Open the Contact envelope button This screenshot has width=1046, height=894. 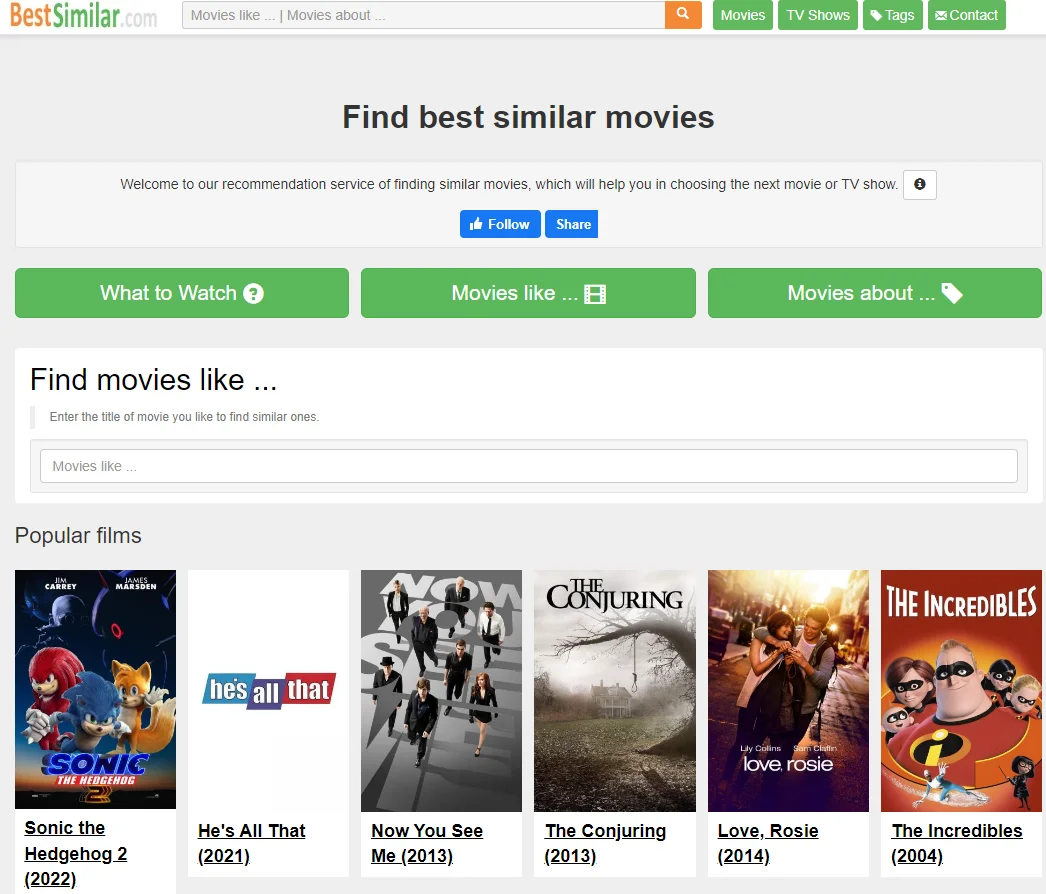pyautogui.click(x=966, y=15)
